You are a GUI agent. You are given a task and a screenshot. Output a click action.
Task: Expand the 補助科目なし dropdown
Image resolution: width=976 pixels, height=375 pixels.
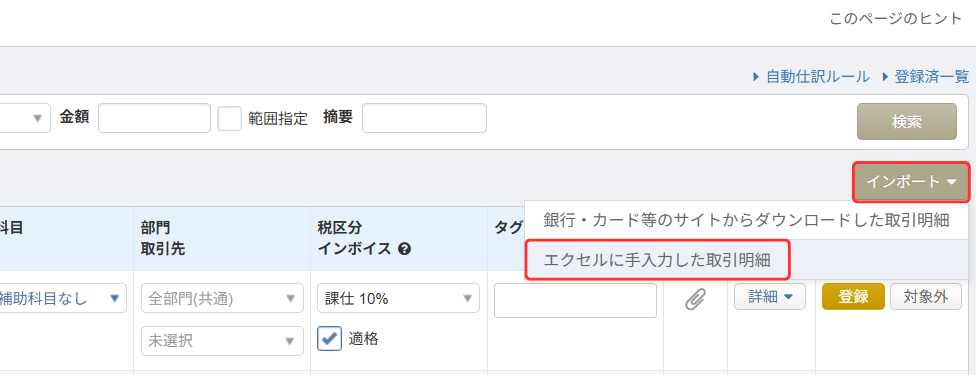tap(62, 298)
